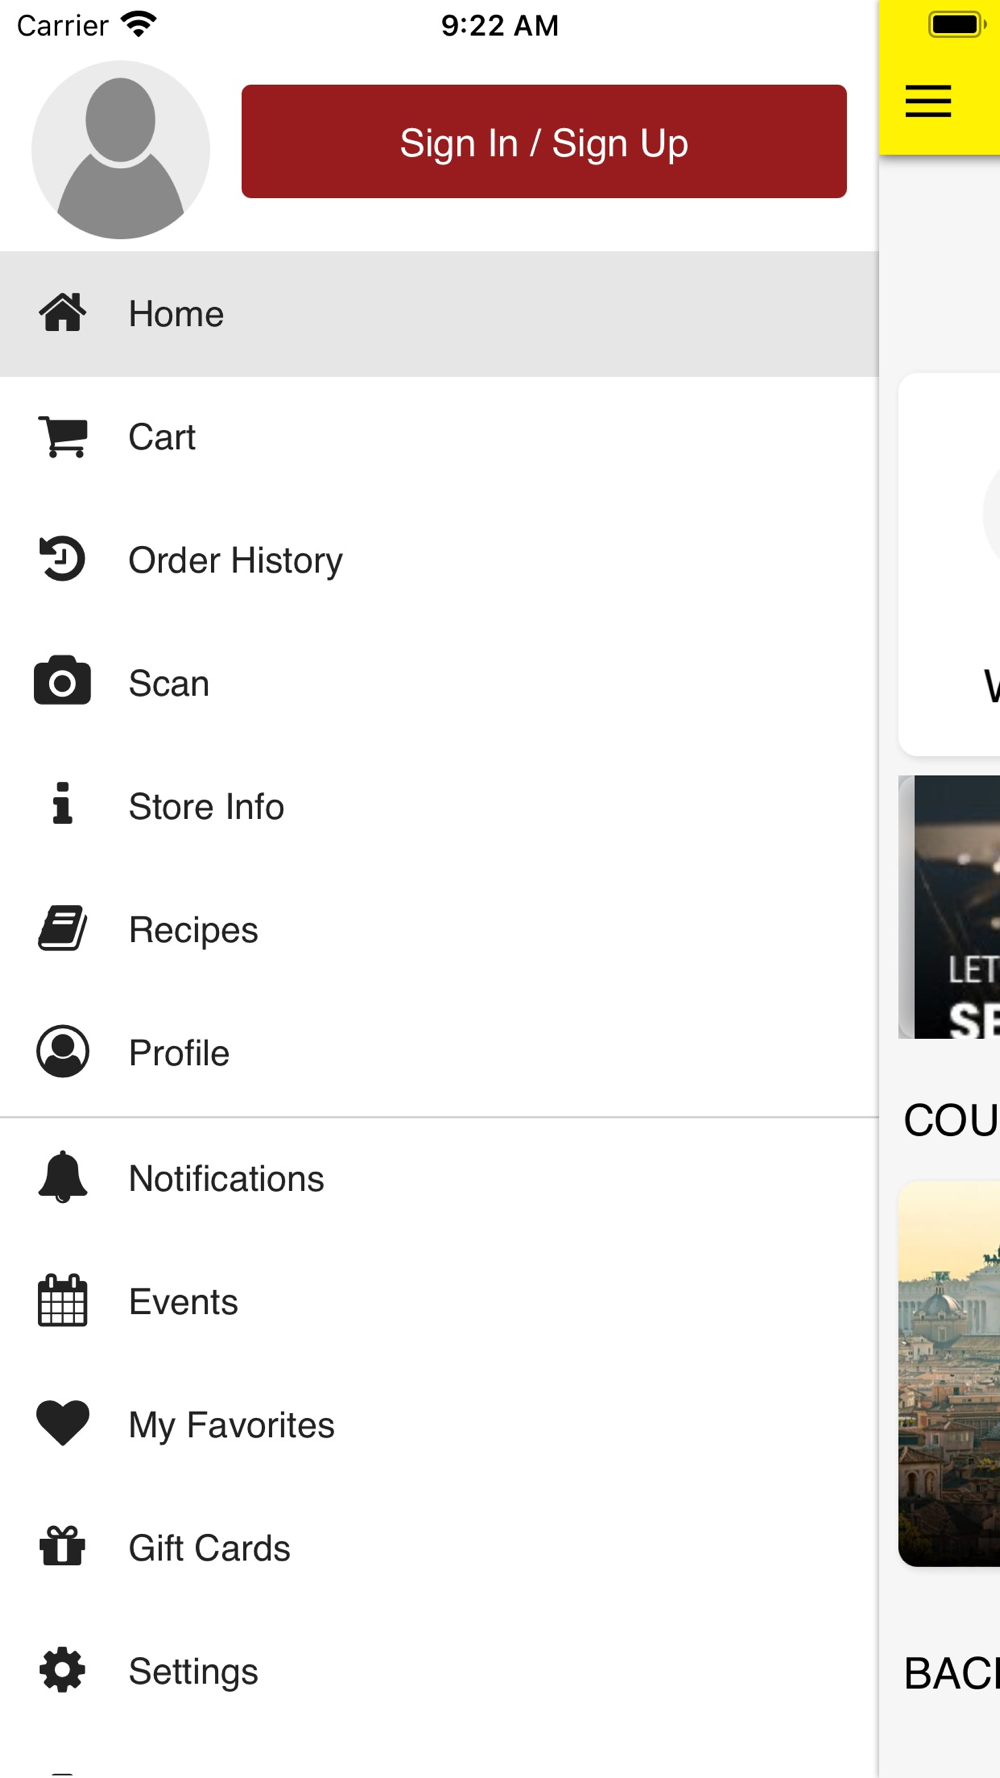This screenshot has height=1778, width=1000.
Task: Click the Store Info "i" icon
Action: (x=62, y=804)
